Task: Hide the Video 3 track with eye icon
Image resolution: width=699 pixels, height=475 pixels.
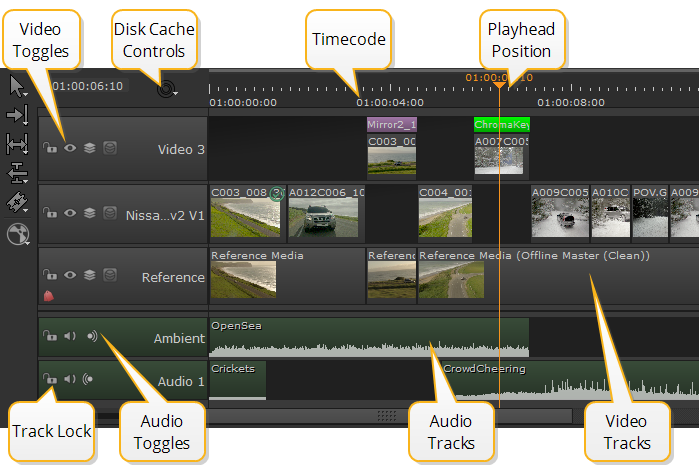Action: pyautogui.click(x=70, y=149)
